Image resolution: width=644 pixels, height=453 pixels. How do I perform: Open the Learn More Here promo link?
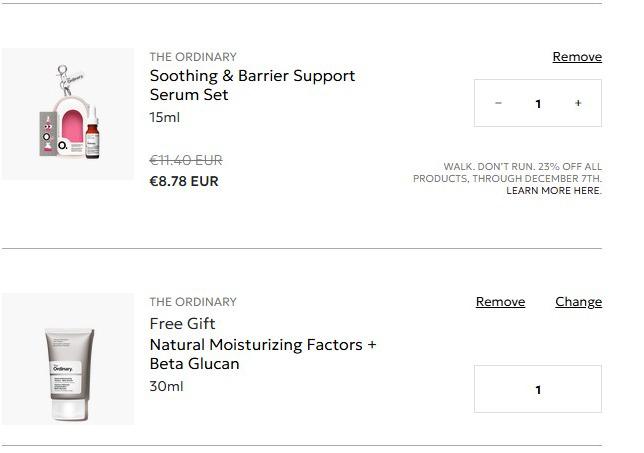554,191
